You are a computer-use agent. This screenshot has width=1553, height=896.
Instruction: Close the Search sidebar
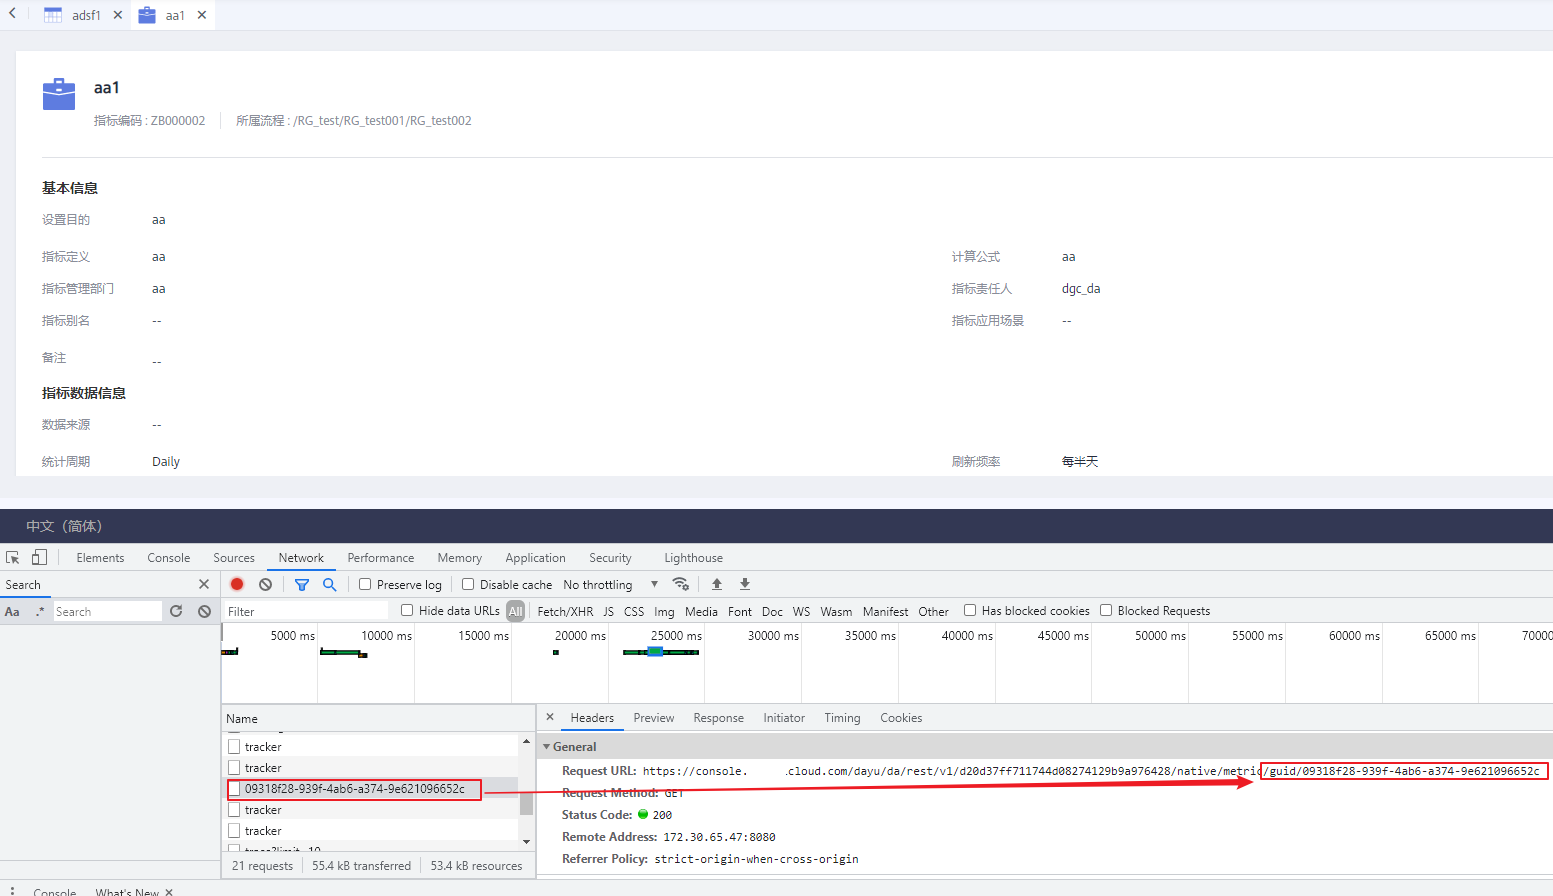(204, 584)
